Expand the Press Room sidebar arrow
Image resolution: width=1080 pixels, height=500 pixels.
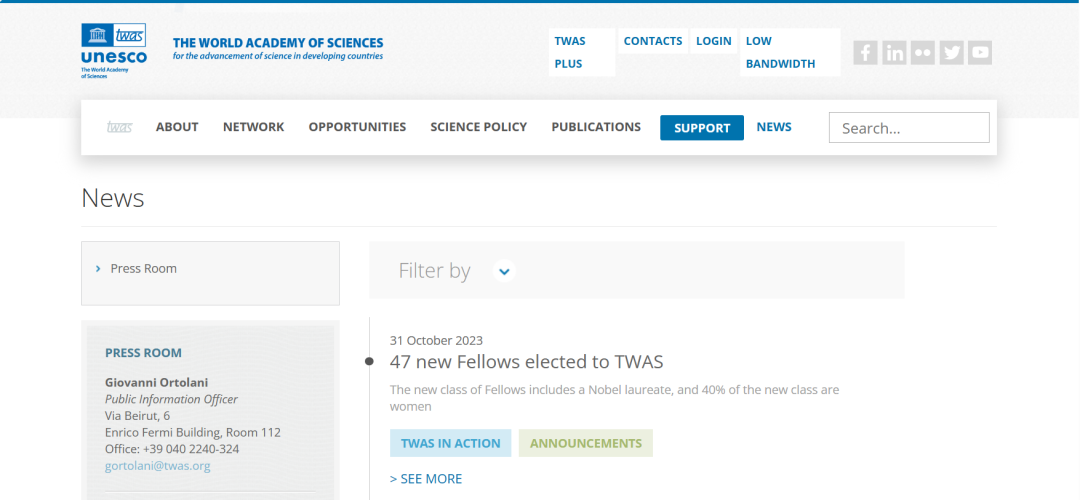click(x=98, y=269)
